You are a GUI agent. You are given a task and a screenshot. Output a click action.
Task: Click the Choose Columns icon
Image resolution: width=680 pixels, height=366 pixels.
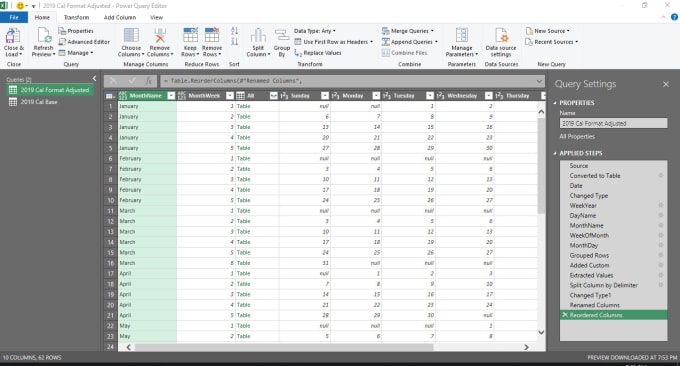(131, 36)
